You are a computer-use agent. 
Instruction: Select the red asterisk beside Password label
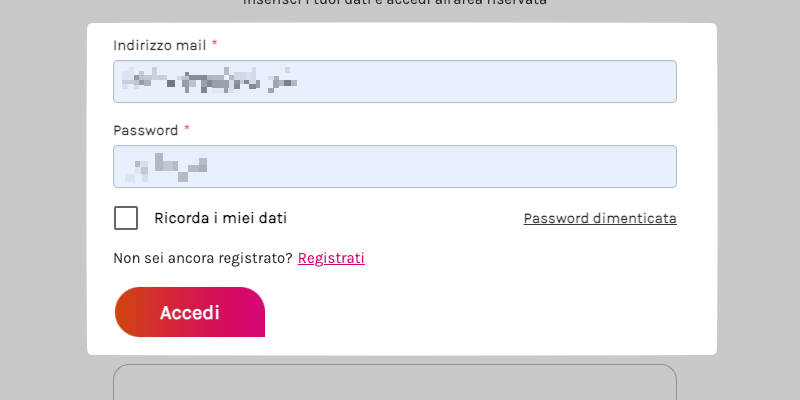[x=187, y=129]
